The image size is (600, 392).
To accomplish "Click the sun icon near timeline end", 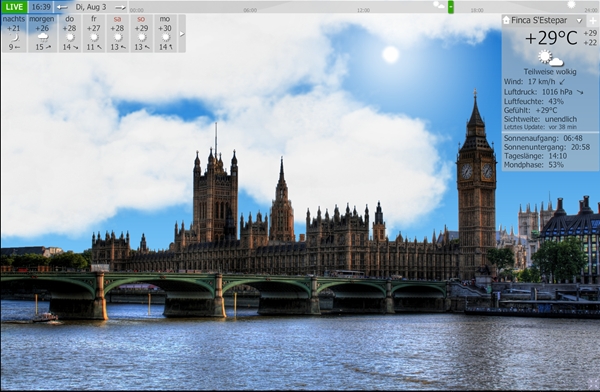I will [x=571, y=4].
